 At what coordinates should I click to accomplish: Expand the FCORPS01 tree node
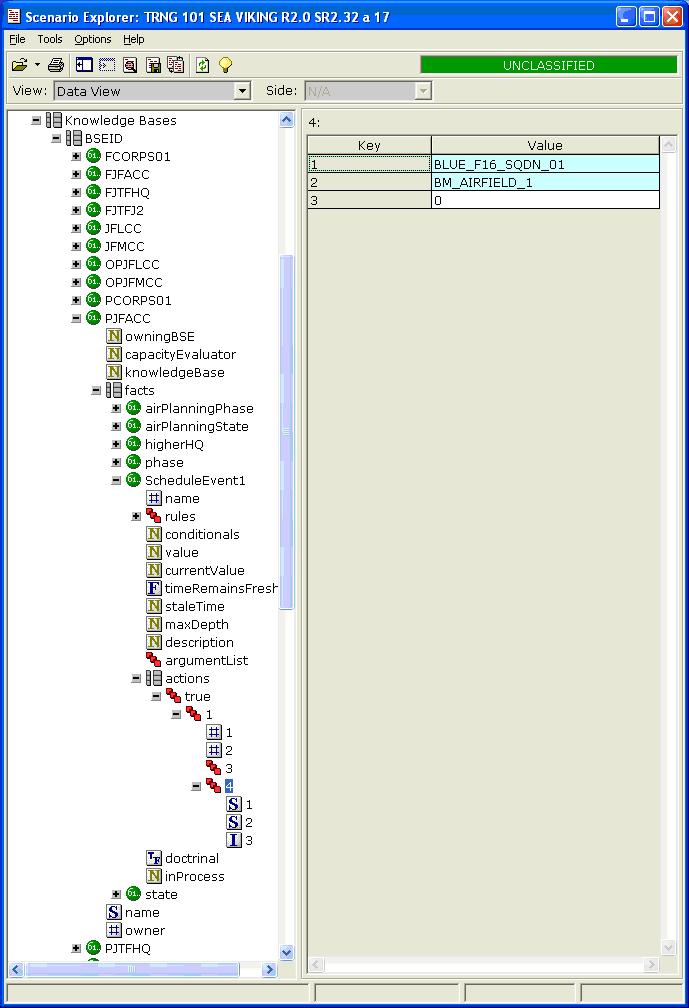pos(76,156)
